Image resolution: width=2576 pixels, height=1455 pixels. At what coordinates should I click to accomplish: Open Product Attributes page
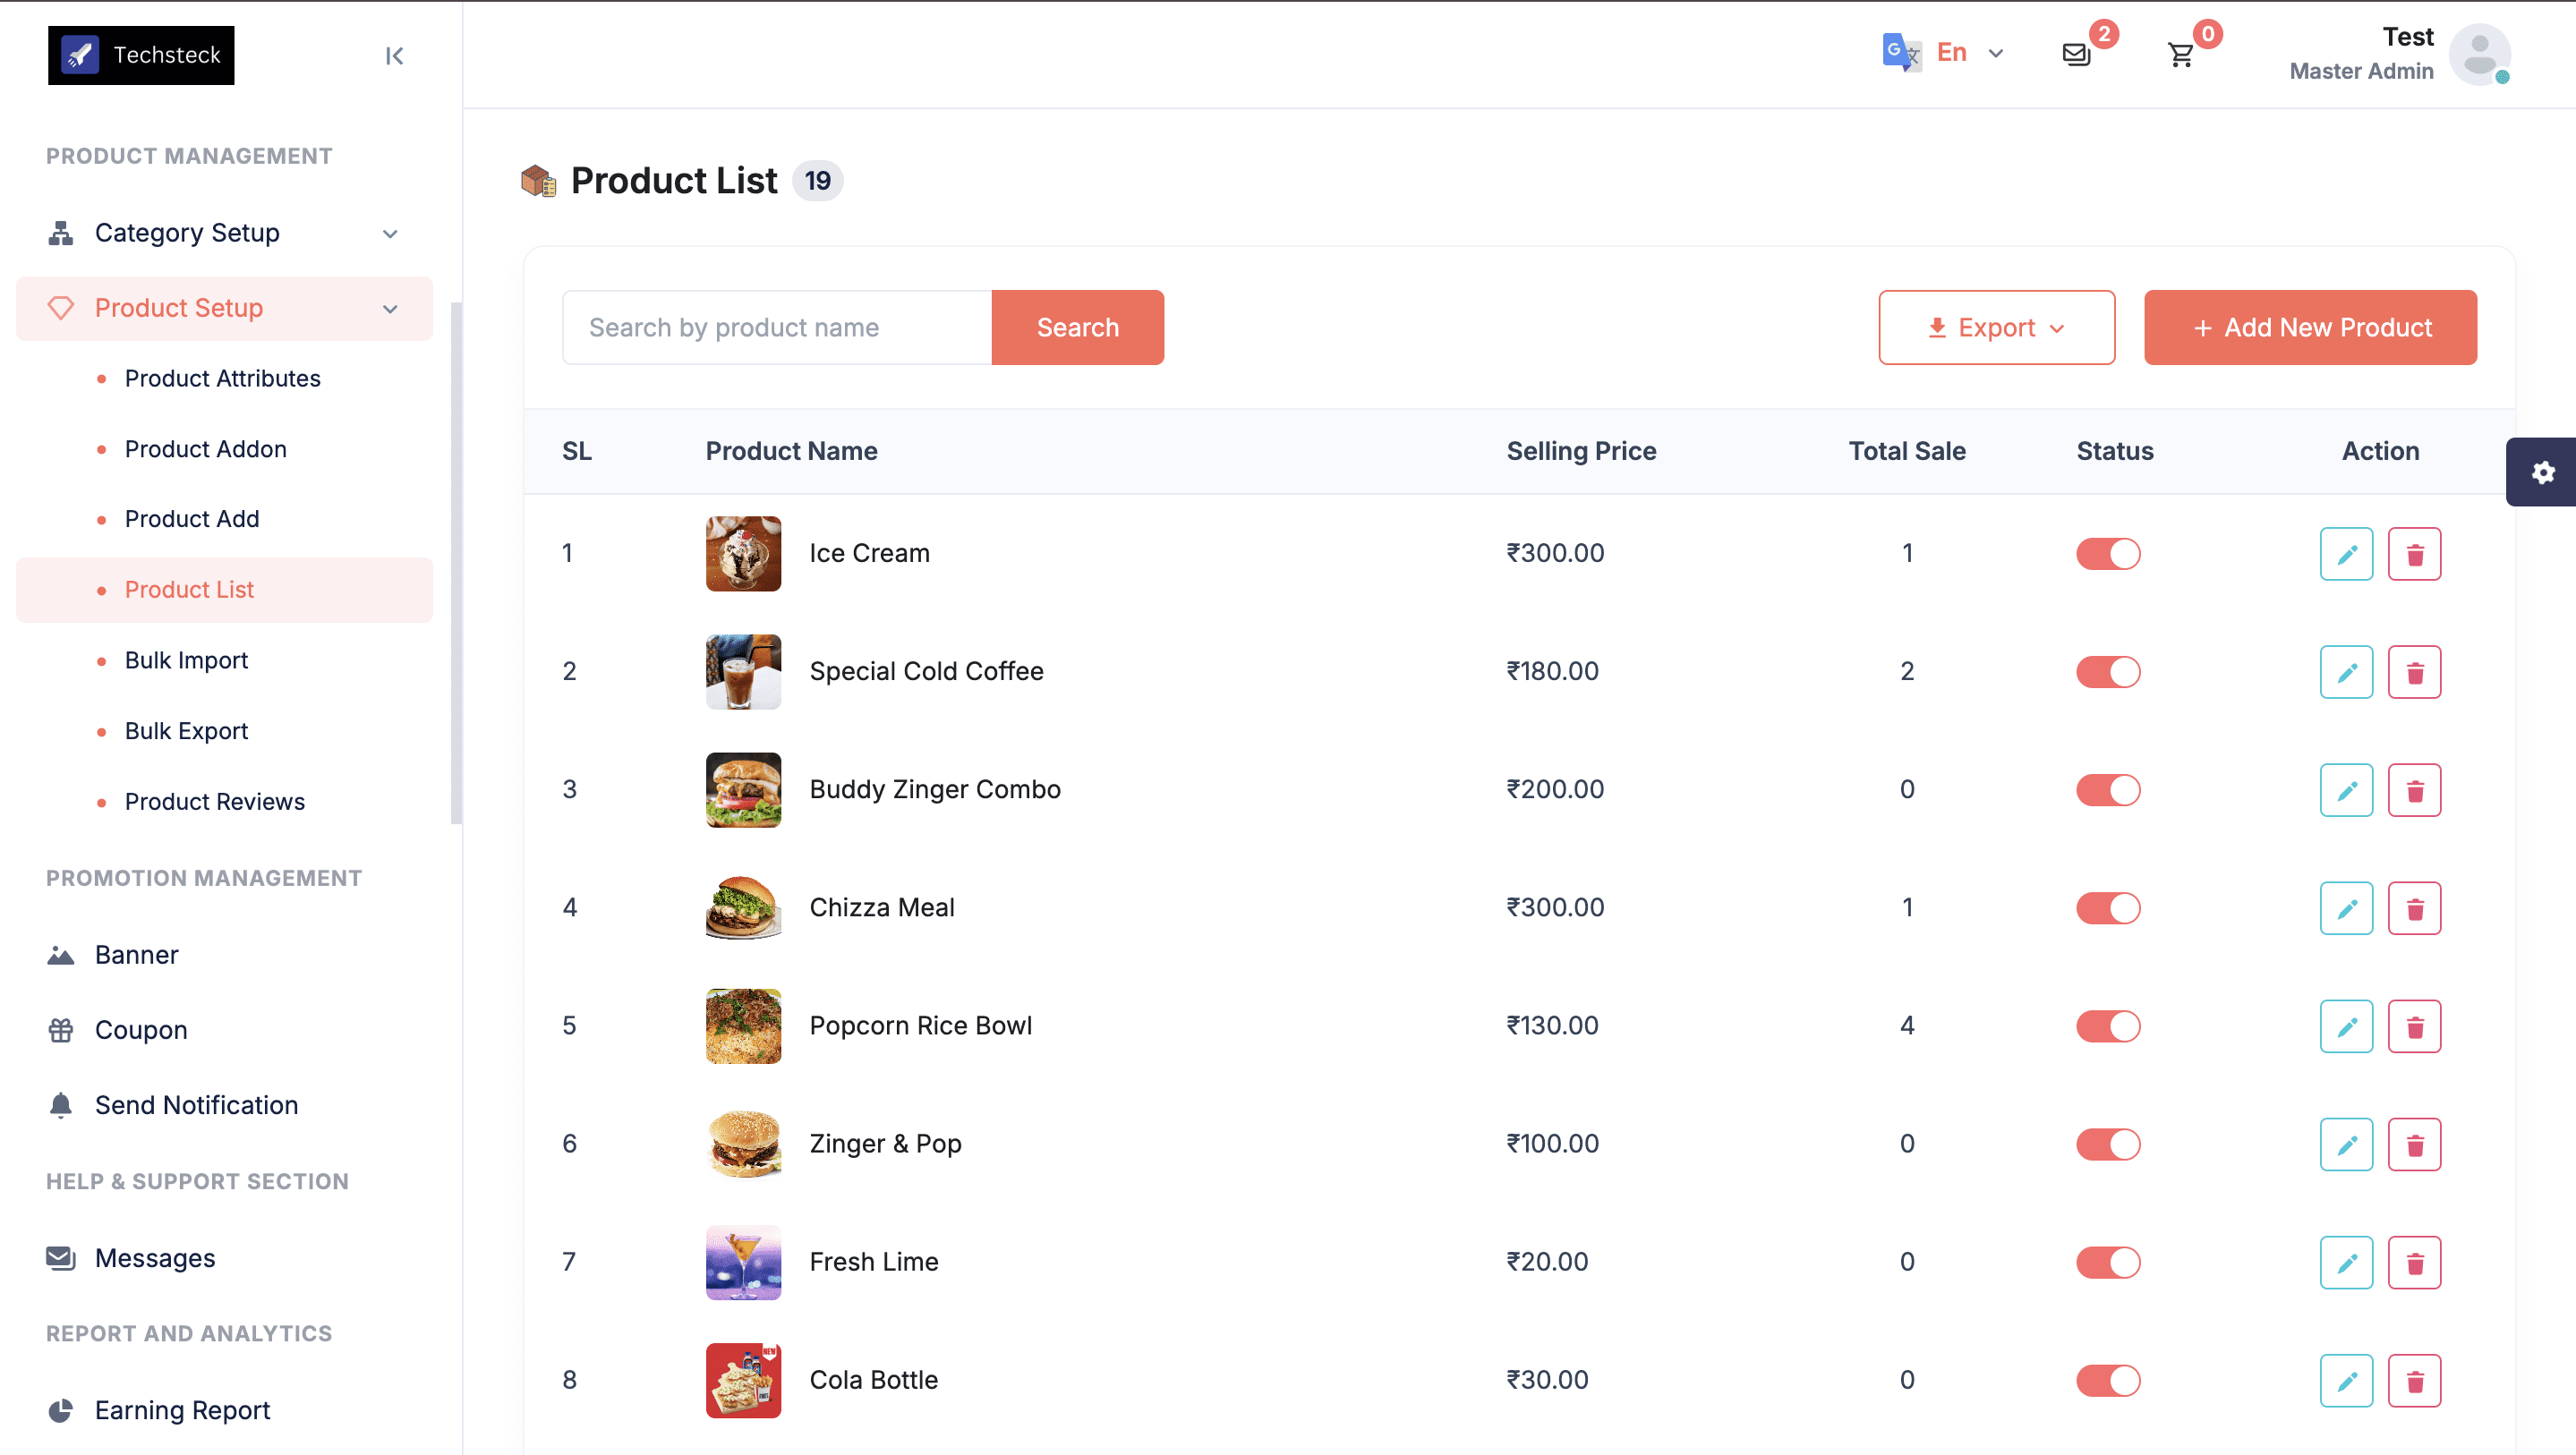click(222, 379)
